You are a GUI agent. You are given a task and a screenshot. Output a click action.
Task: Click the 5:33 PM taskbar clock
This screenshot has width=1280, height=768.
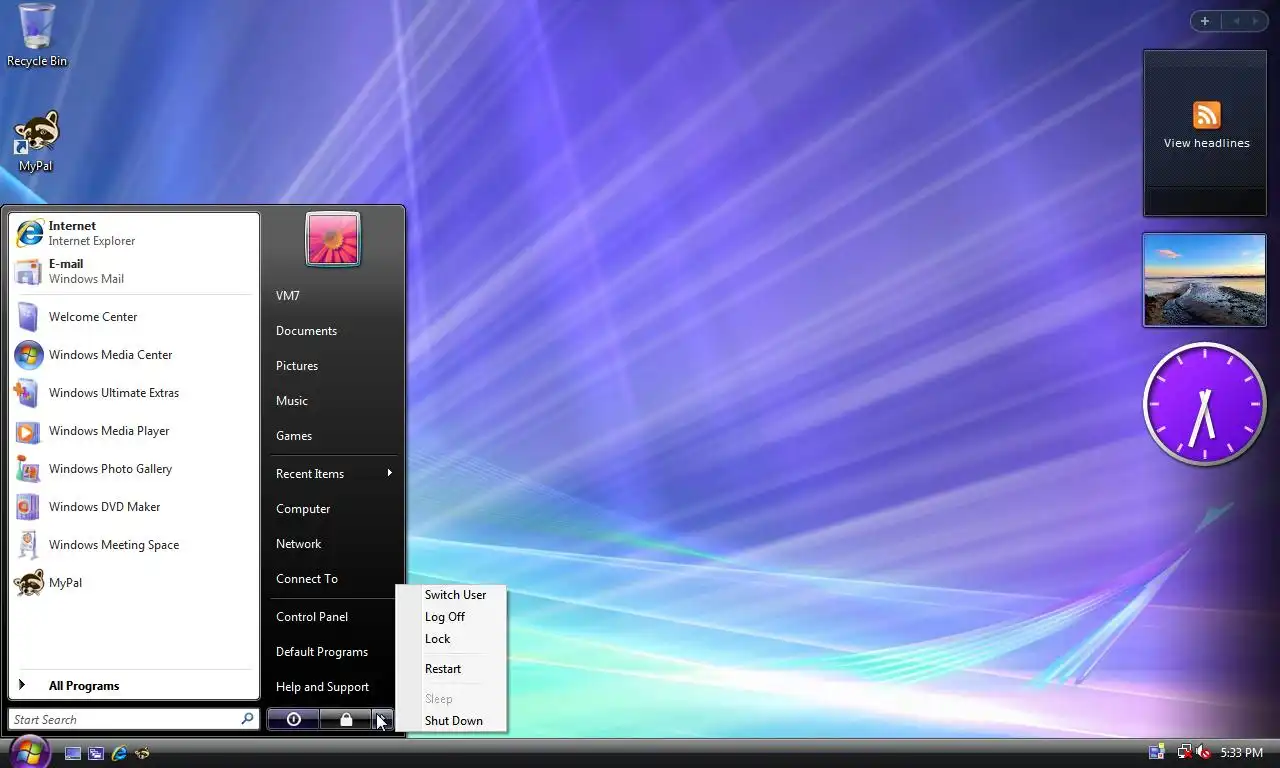pyautogui.click(x=1242, y=753)
